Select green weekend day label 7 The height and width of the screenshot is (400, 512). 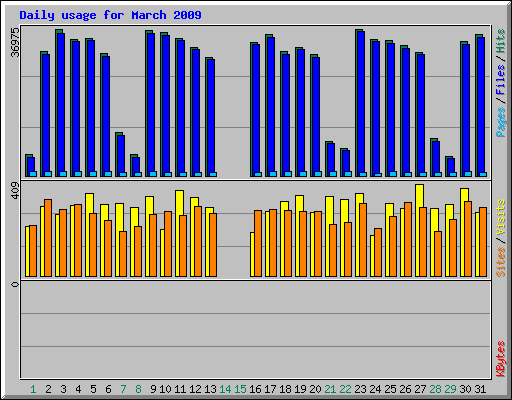click(x=123, y=389)
